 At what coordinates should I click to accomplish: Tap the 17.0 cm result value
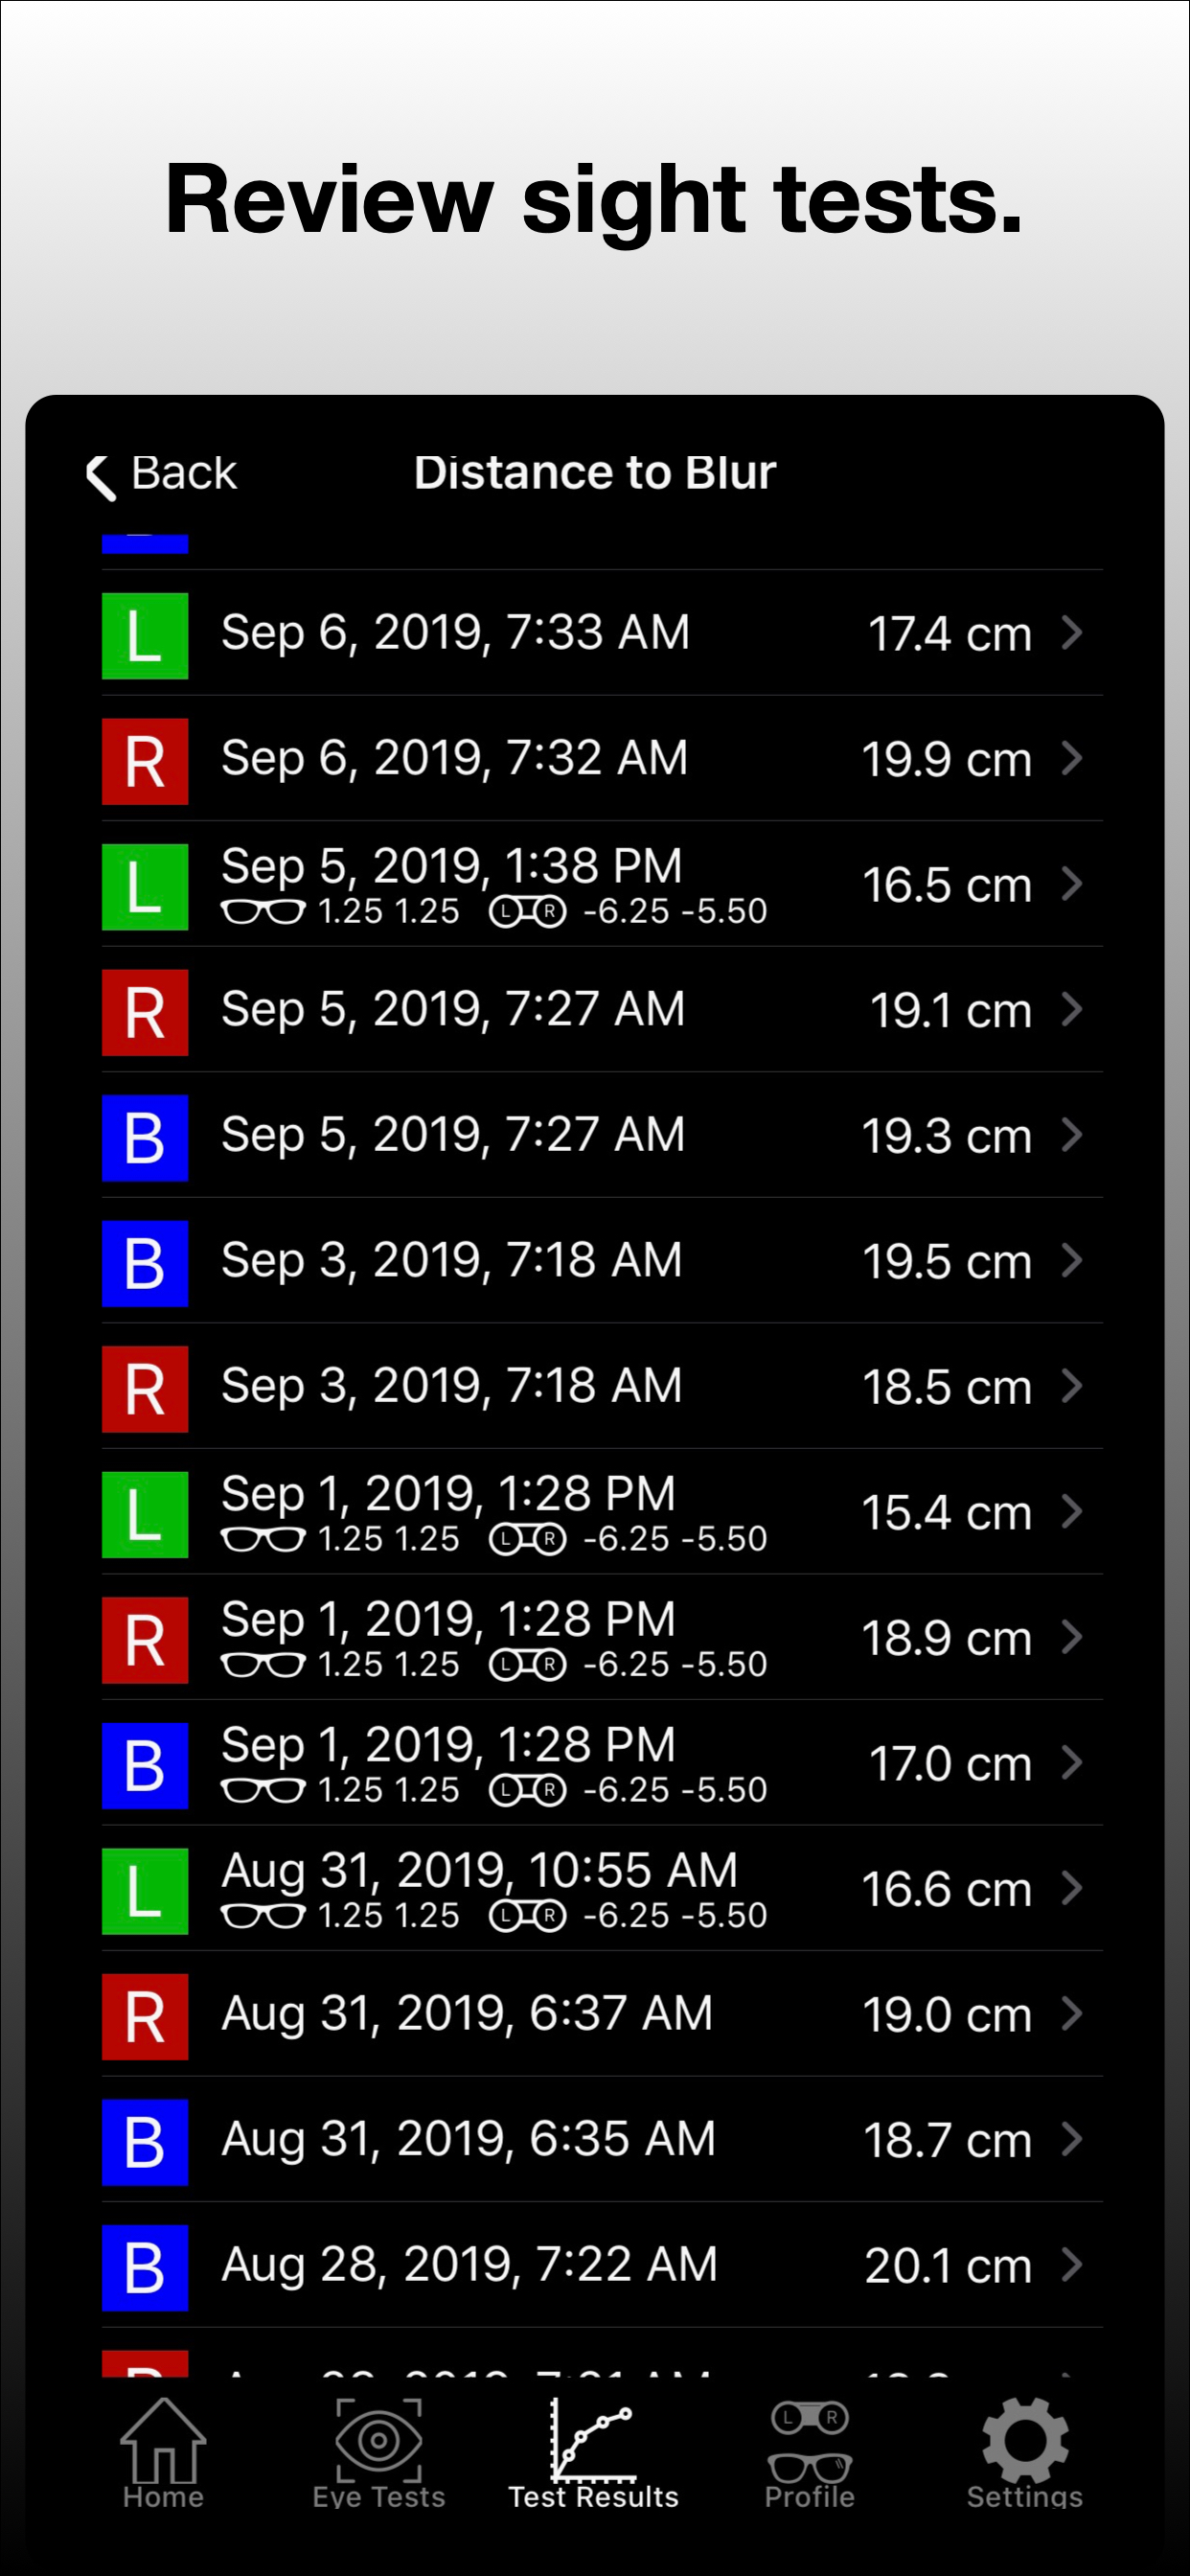point(949,1763)
